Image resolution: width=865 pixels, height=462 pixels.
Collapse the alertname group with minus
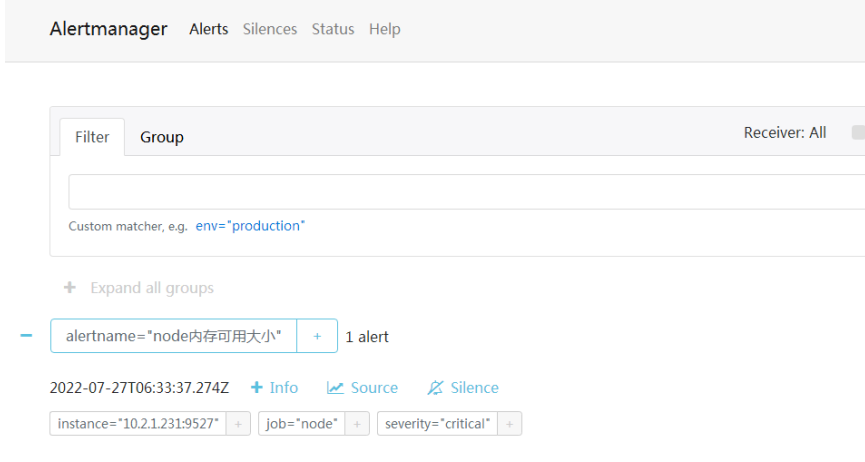[x=26, y=336]
